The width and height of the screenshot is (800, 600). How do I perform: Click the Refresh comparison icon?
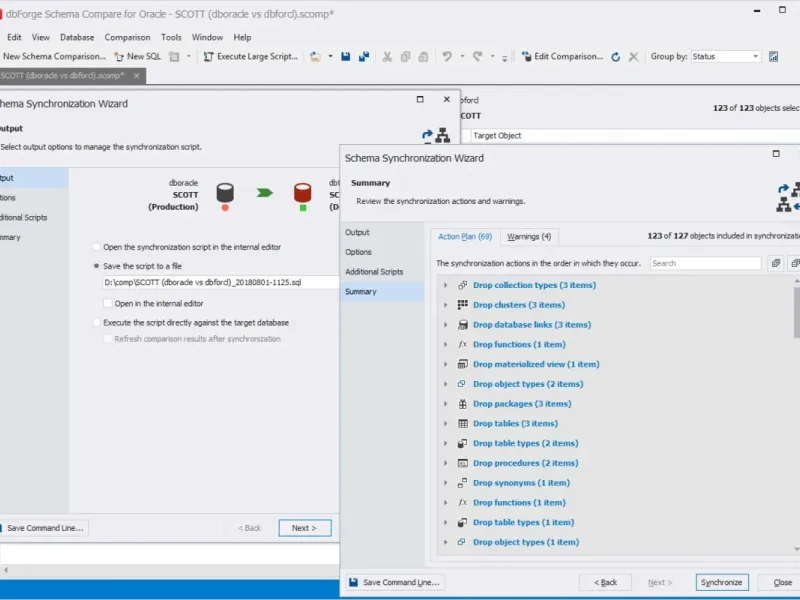pyautogui.click(x=616, y=57)
